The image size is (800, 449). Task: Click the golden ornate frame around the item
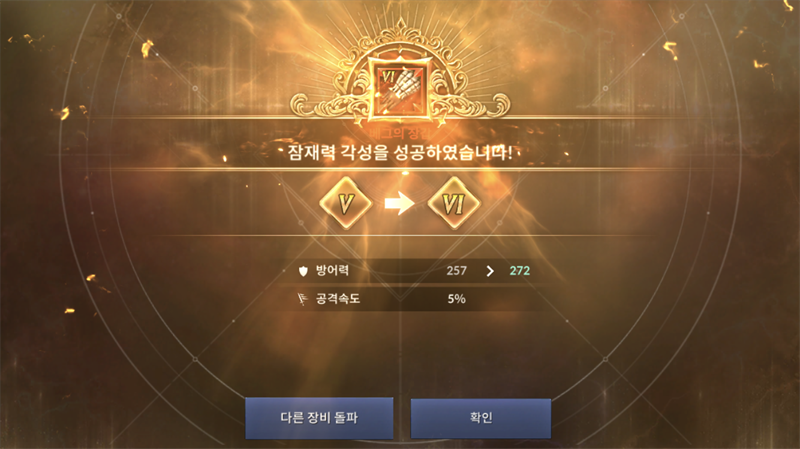pyautogui.click(x=401, y=77)
